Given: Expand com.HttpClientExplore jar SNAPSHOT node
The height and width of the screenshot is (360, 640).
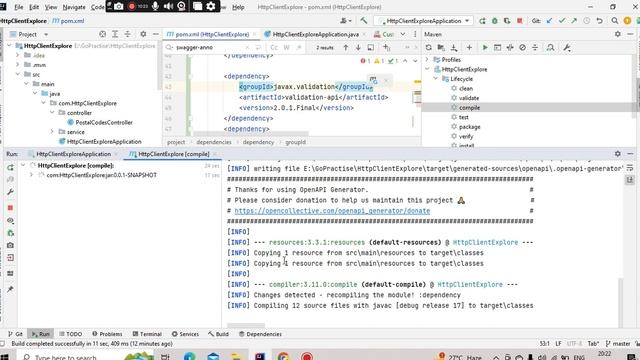Looking at the screenshot, I should (31, 175).
